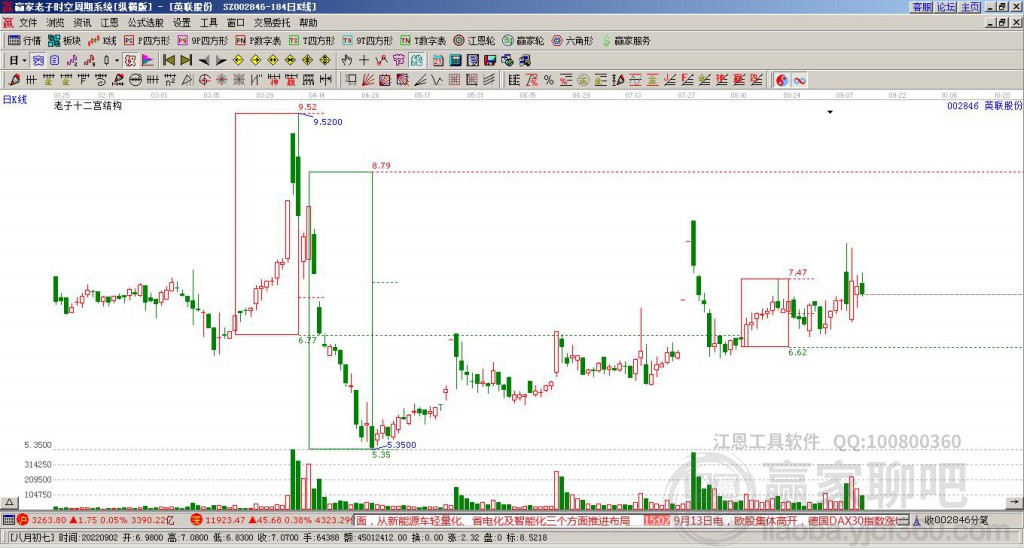Viewport: 1024px width, 548px height.
Task: Click the 7.47 price level label
Action: coord(797,272)
